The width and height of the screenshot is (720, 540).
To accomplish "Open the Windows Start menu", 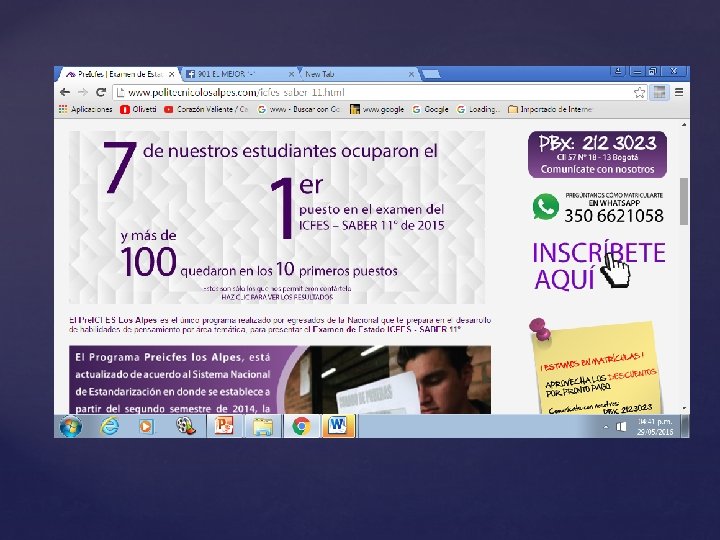I will coord(71,427).
